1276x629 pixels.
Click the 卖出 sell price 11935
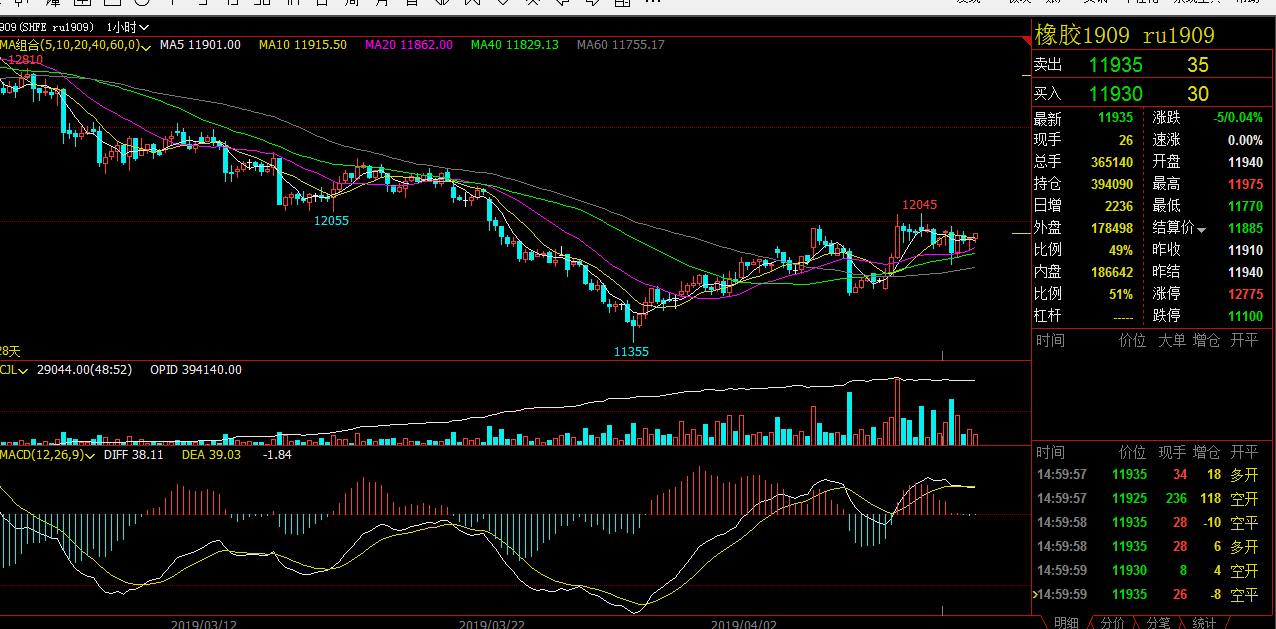[1115, 66]
